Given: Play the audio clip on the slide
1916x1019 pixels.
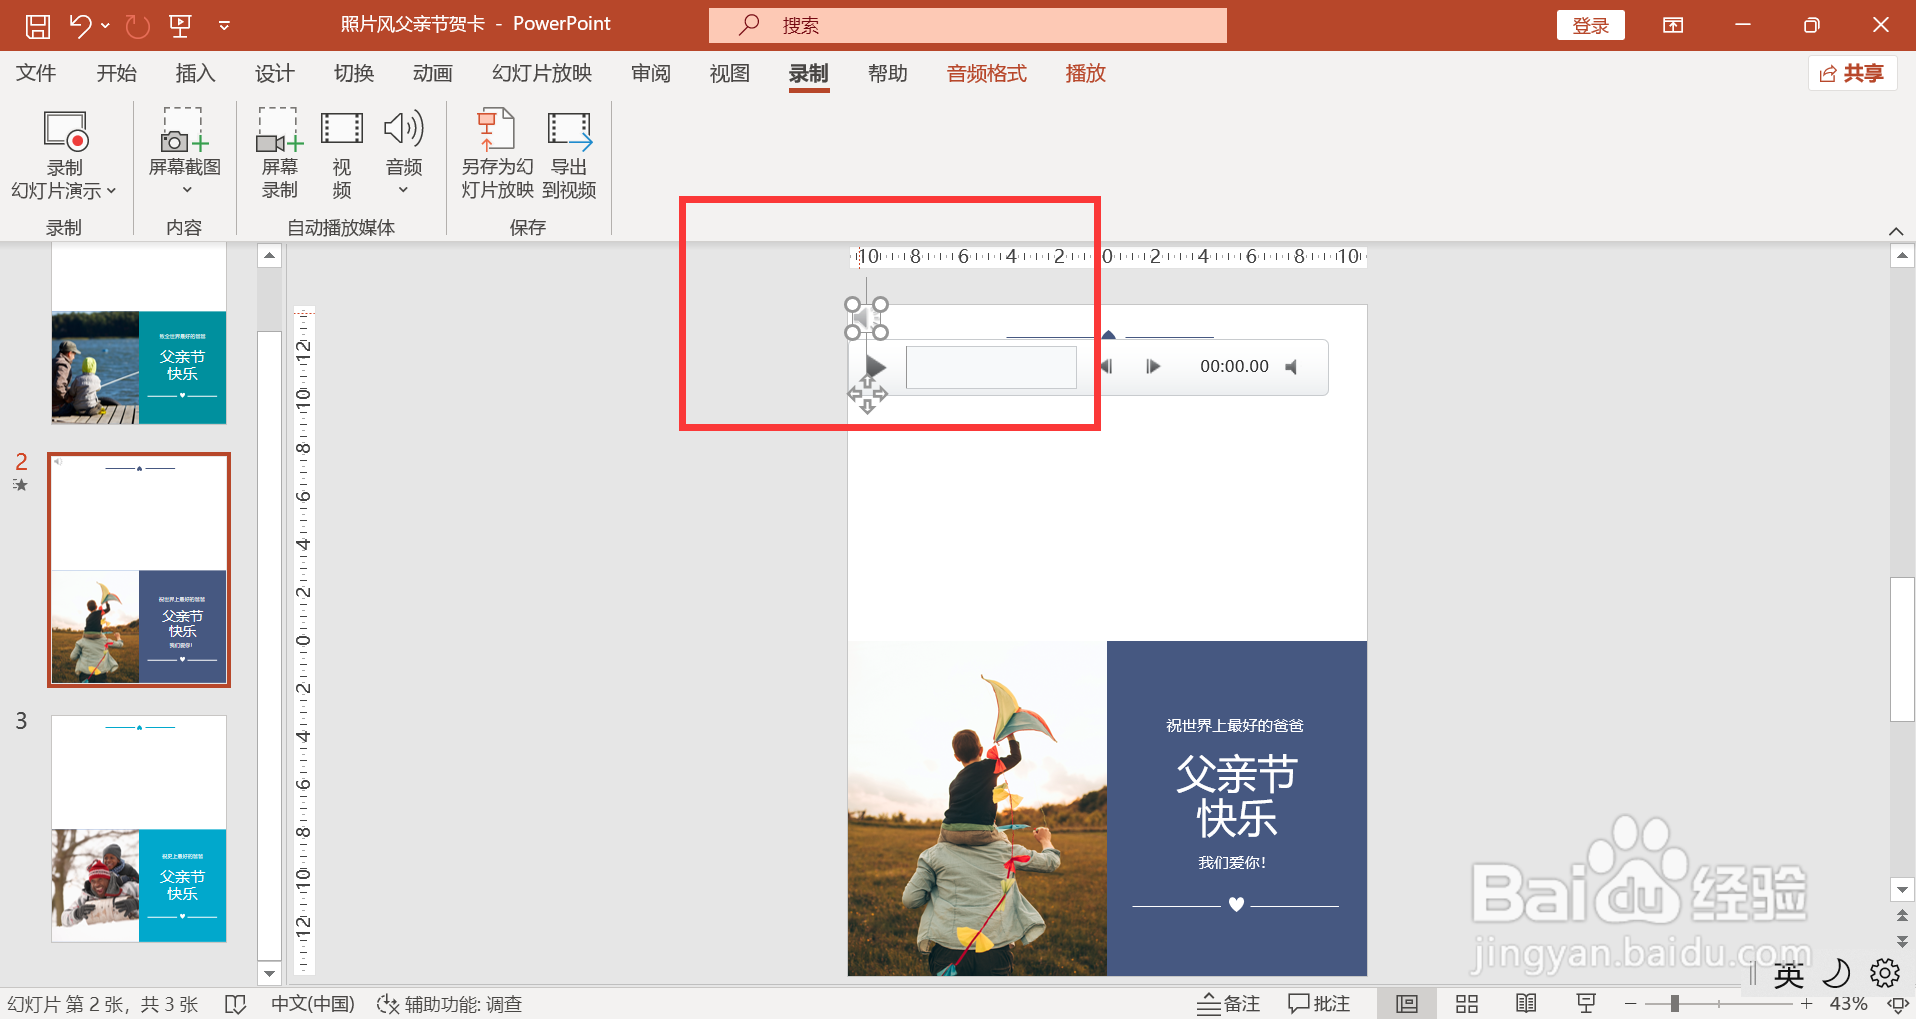Looking at the screenshot, I should (x=876, y=366).
